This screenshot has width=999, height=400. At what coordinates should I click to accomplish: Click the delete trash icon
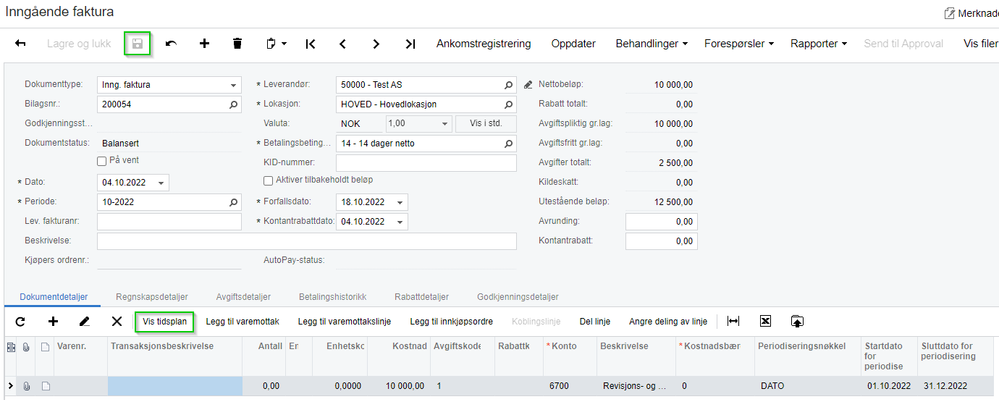click(238, 43)
